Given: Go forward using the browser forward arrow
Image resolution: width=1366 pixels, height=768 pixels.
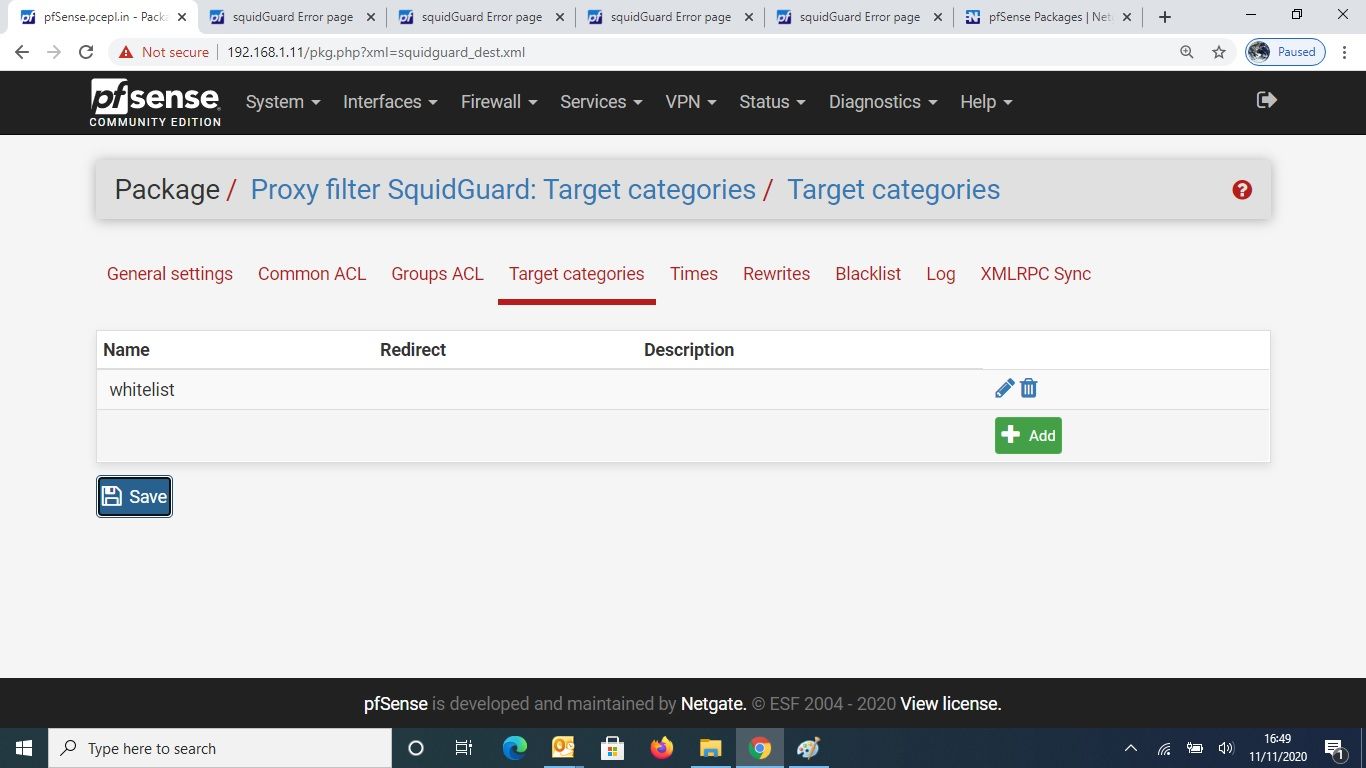Looking at the screenshot, I should tap(54, 52).
